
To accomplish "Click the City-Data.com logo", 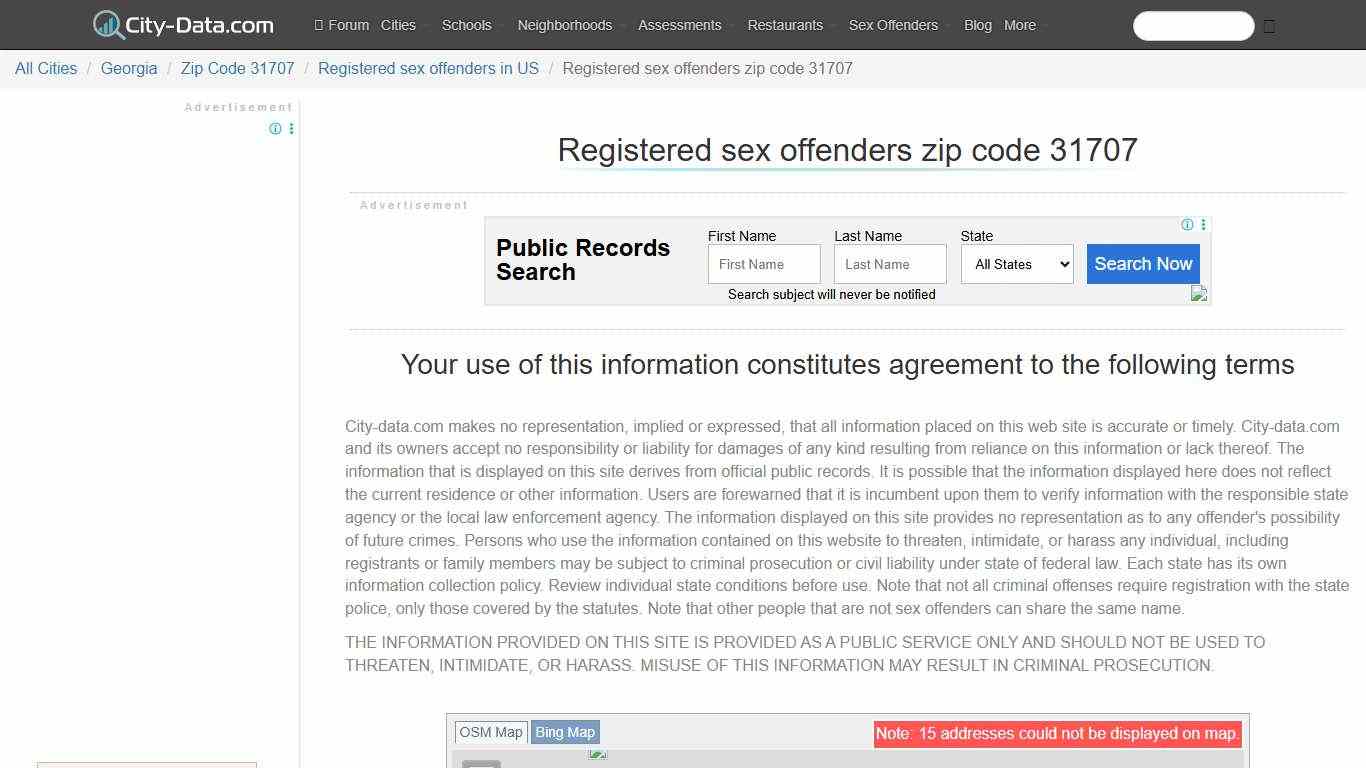I will pos(182,24).
